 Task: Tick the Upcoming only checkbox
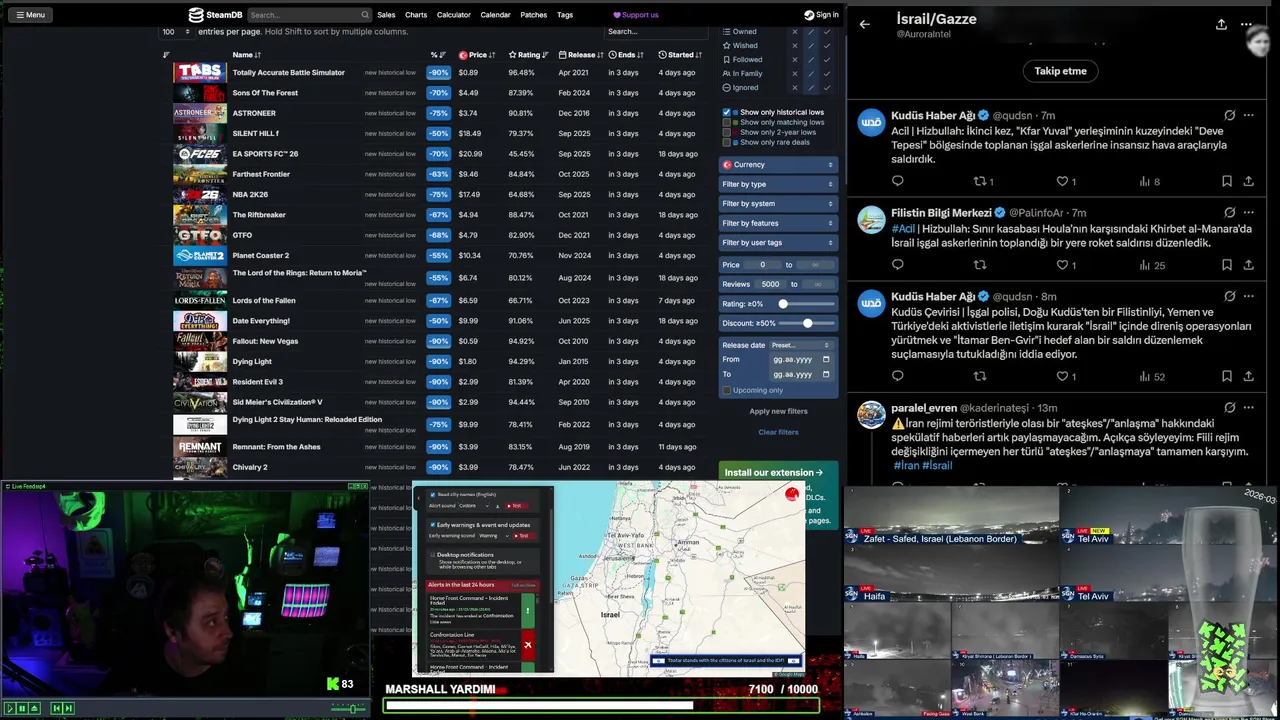tap(727, 390)
